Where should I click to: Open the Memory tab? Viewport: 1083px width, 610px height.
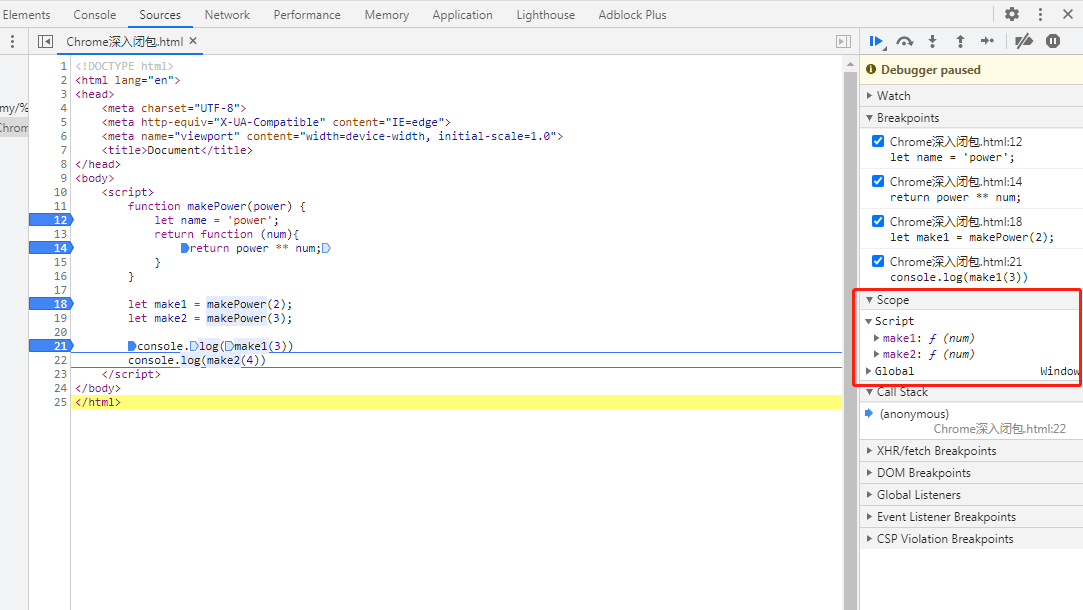[387, 15]
